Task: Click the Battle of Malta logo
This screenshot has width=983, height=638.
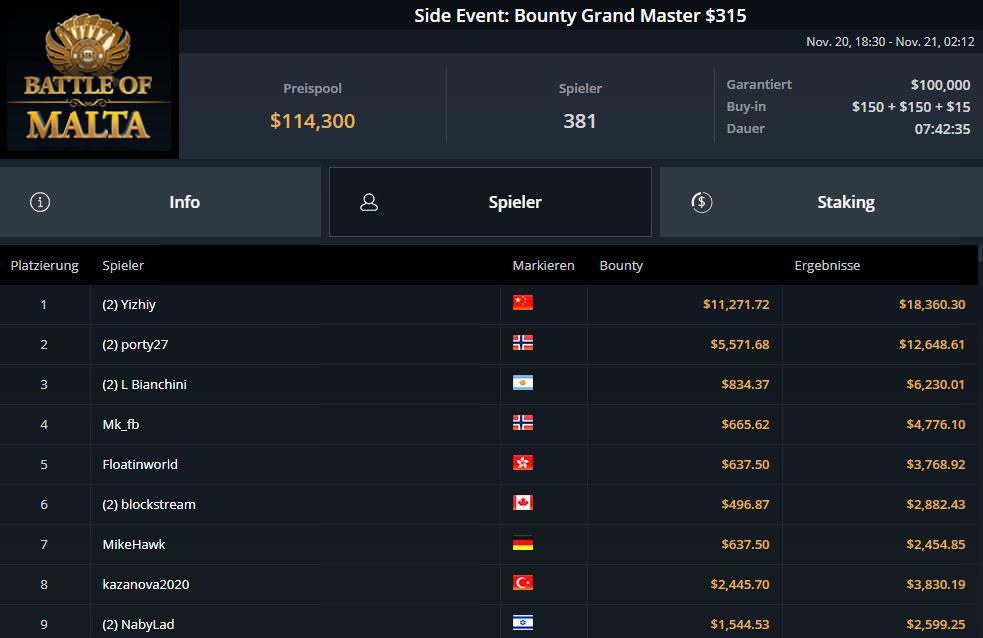Action: (x=89, y=80)
